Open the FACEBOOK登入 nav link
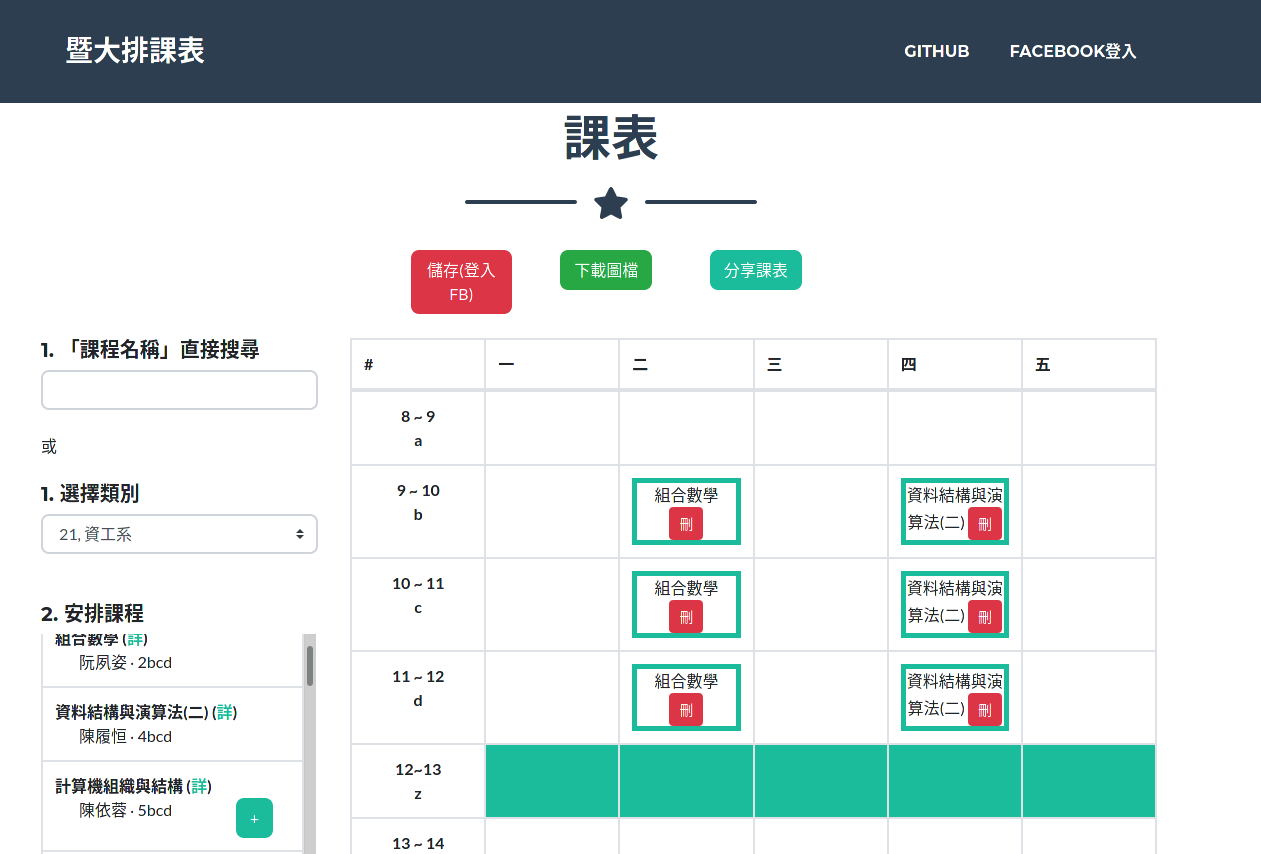The height and width of the screenshot is (854, 1261). (1073, 51)
